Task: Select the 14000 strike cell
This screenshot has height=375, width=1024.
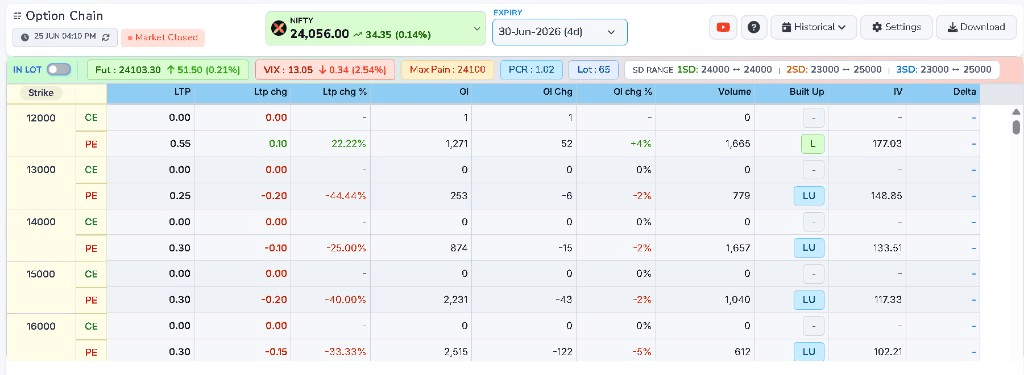Action: coord(41,235)
